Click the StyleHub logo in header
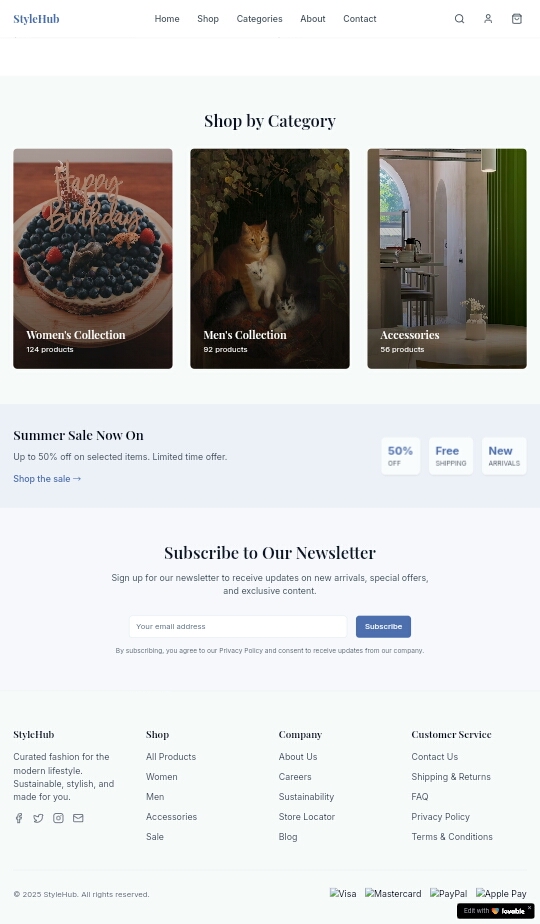 click(x=37, y=19)
